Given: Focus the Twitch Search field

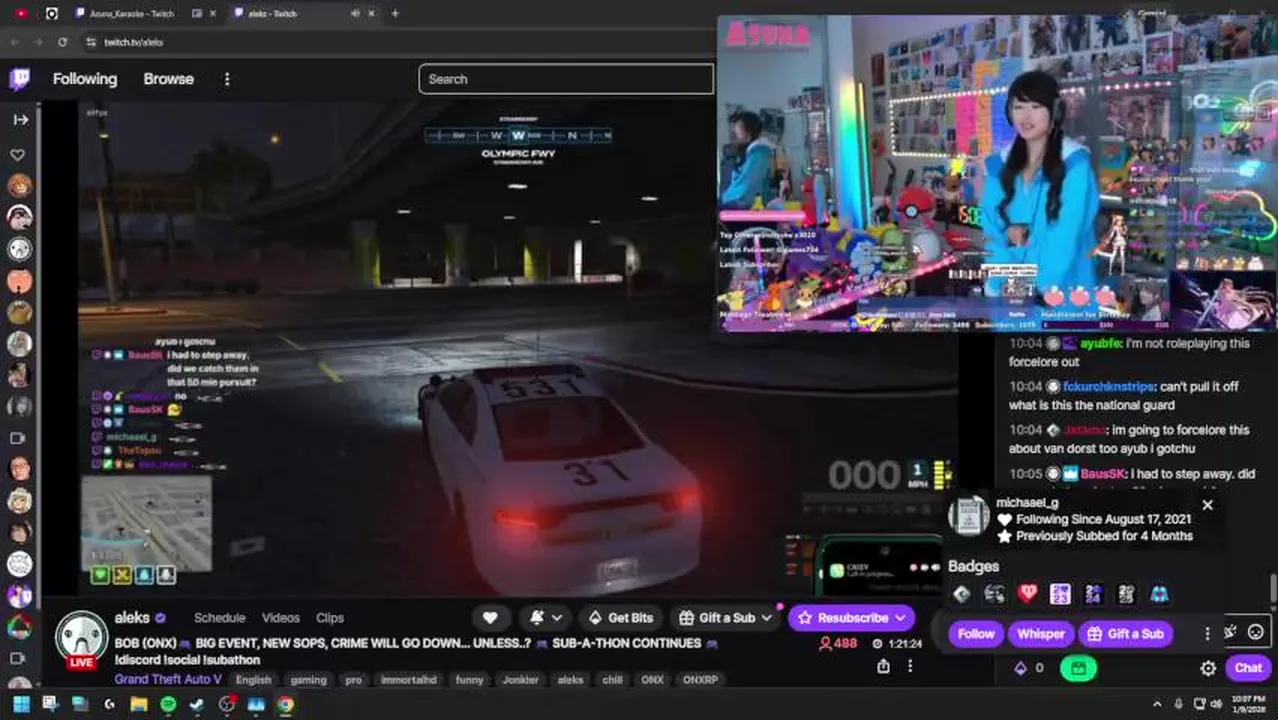Looking at the screenshot, I should [x=566, y=79].
